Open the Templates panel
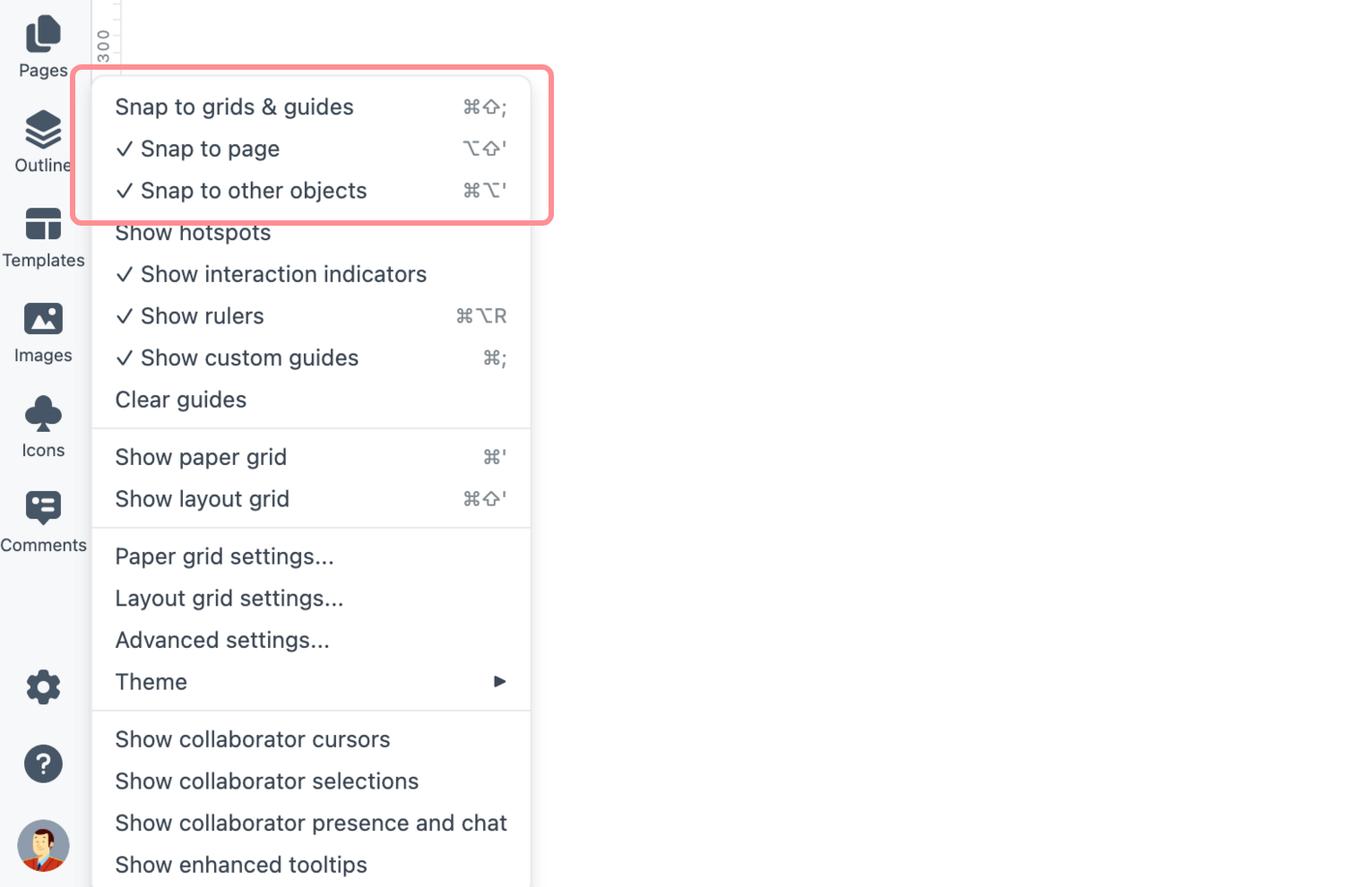The height and width of the screenshot is (887, 1366). click(42, 235)
